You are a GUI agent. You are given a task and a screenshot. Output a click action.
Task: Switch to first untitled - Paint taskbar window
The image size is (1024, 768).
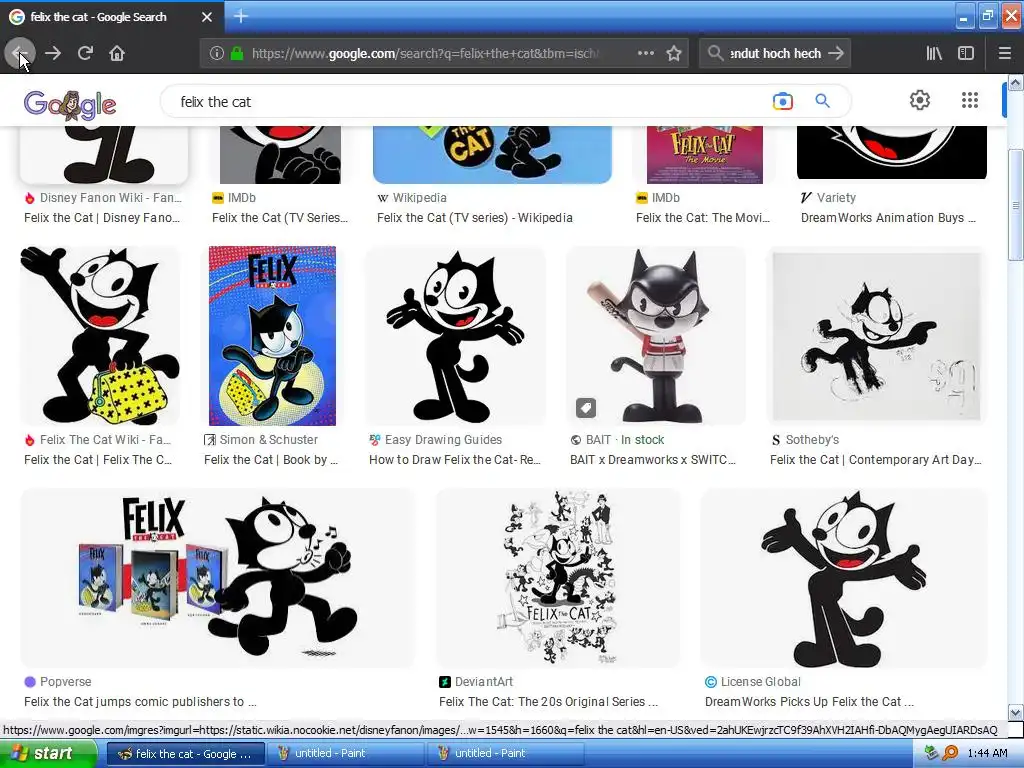tap(344, 754)
